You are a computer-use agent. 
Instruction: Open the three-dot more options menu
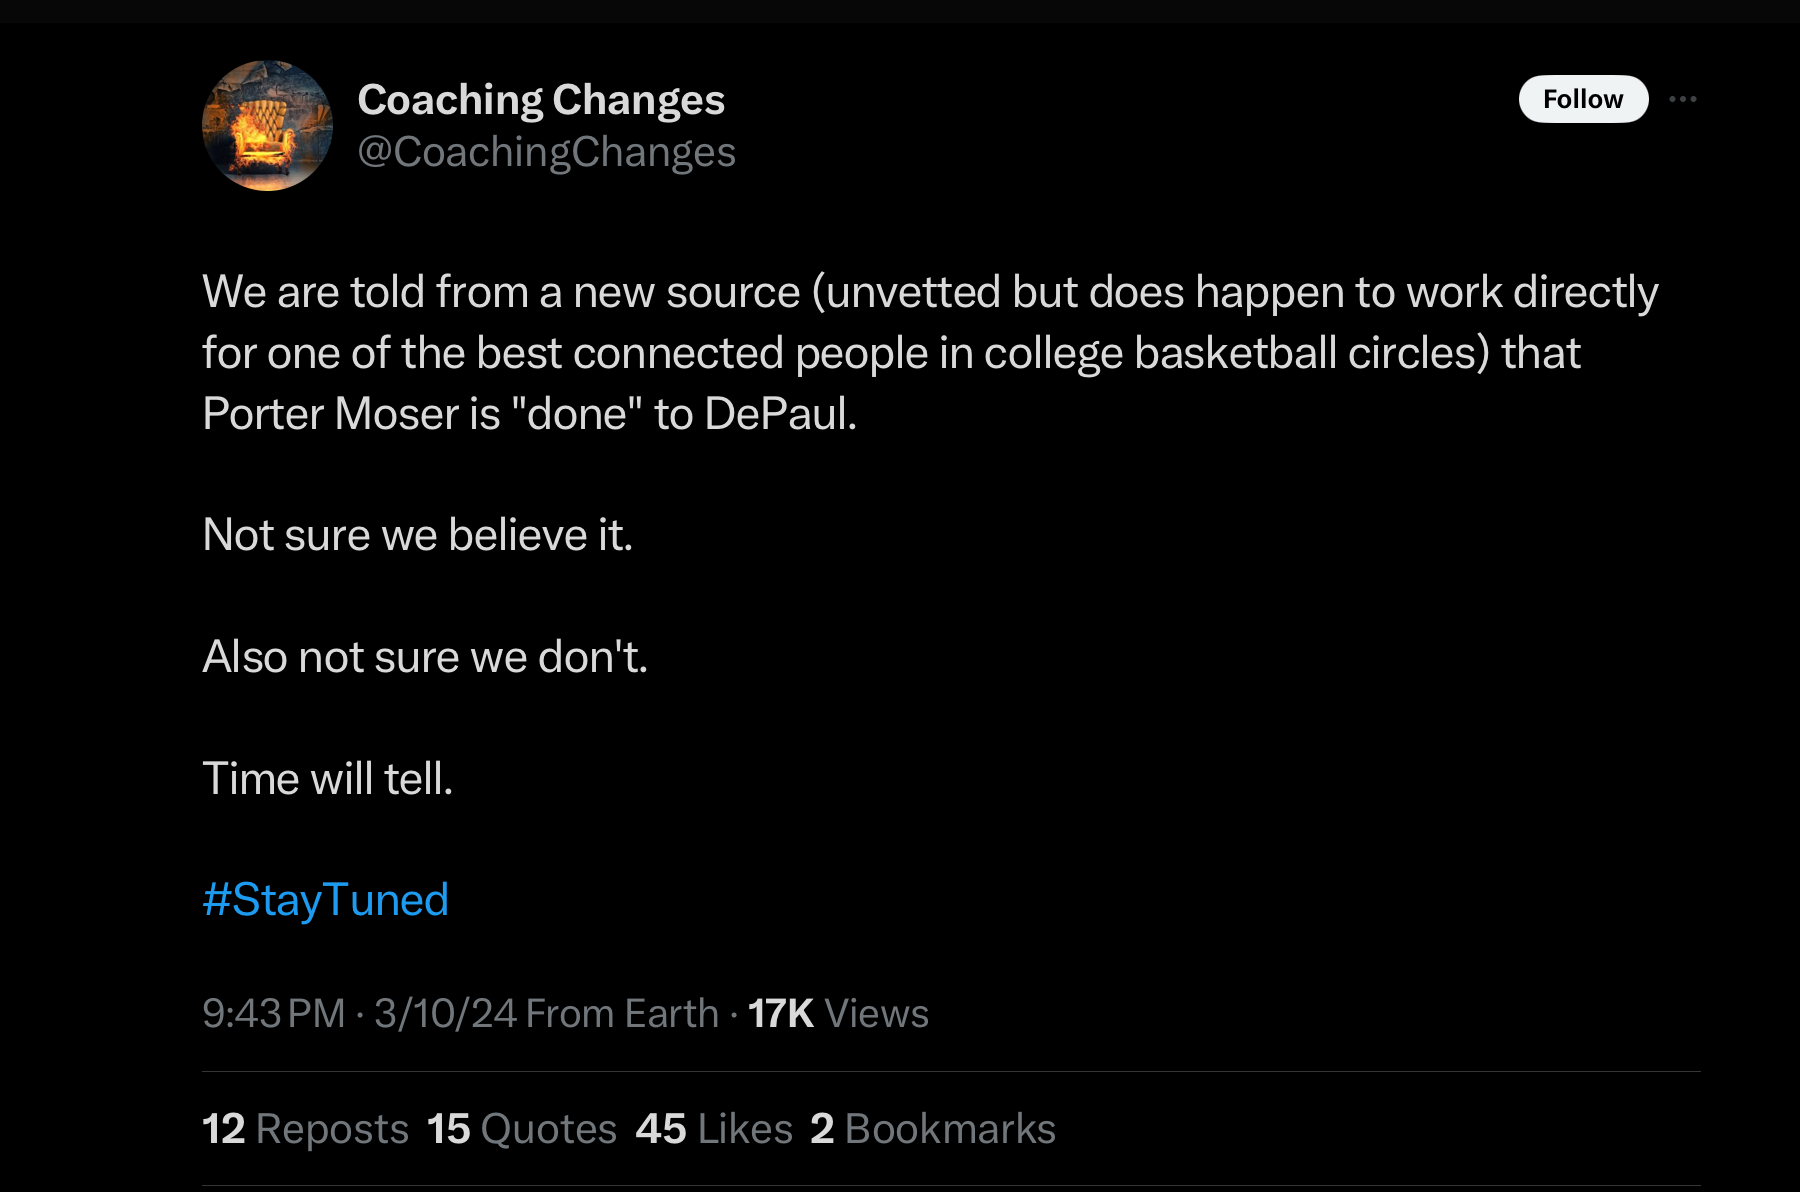tap(1683, 99)
